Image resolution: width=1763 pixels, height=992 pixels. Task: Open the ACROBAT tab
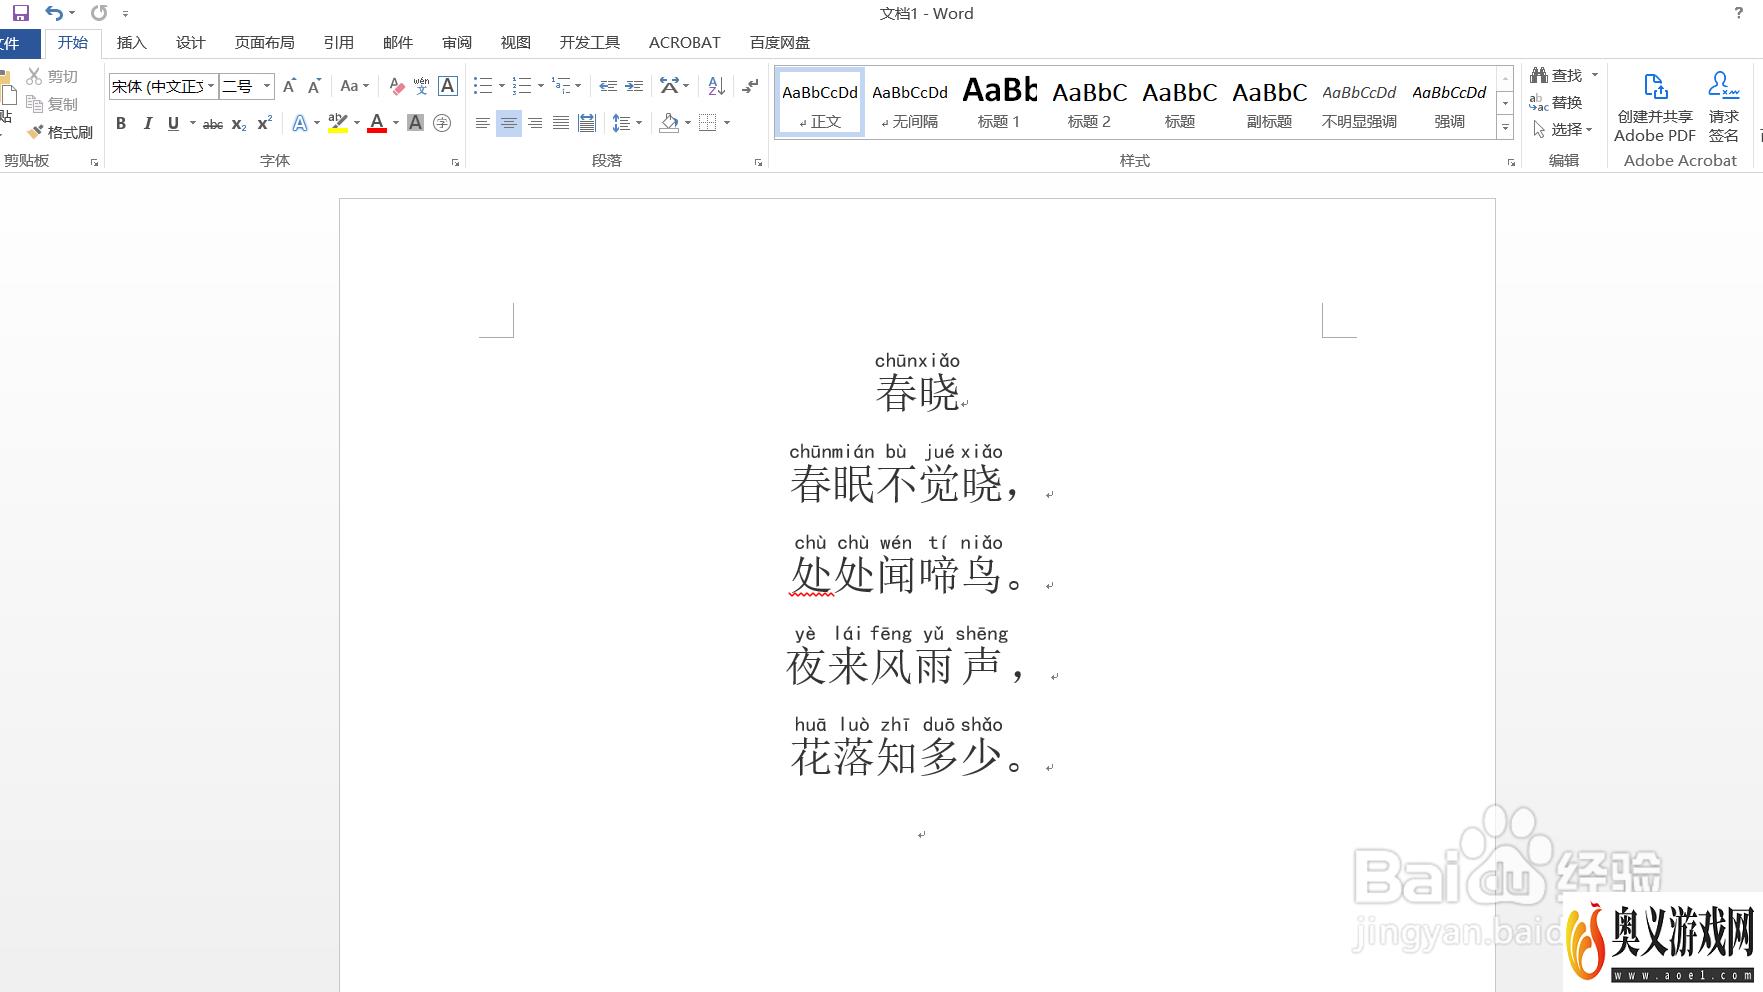(x=684, y=42)
